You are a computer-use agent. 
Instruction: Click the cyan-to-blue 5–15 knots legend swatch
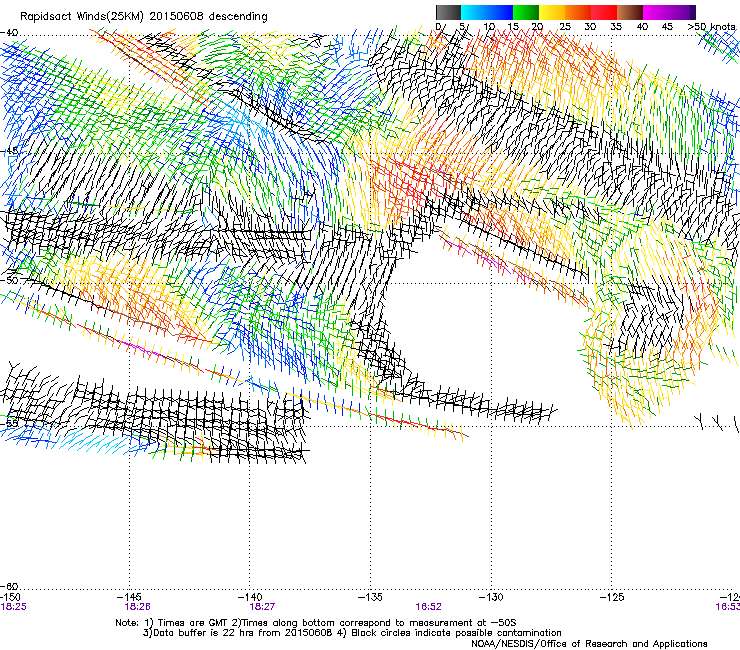coord(487,12)
